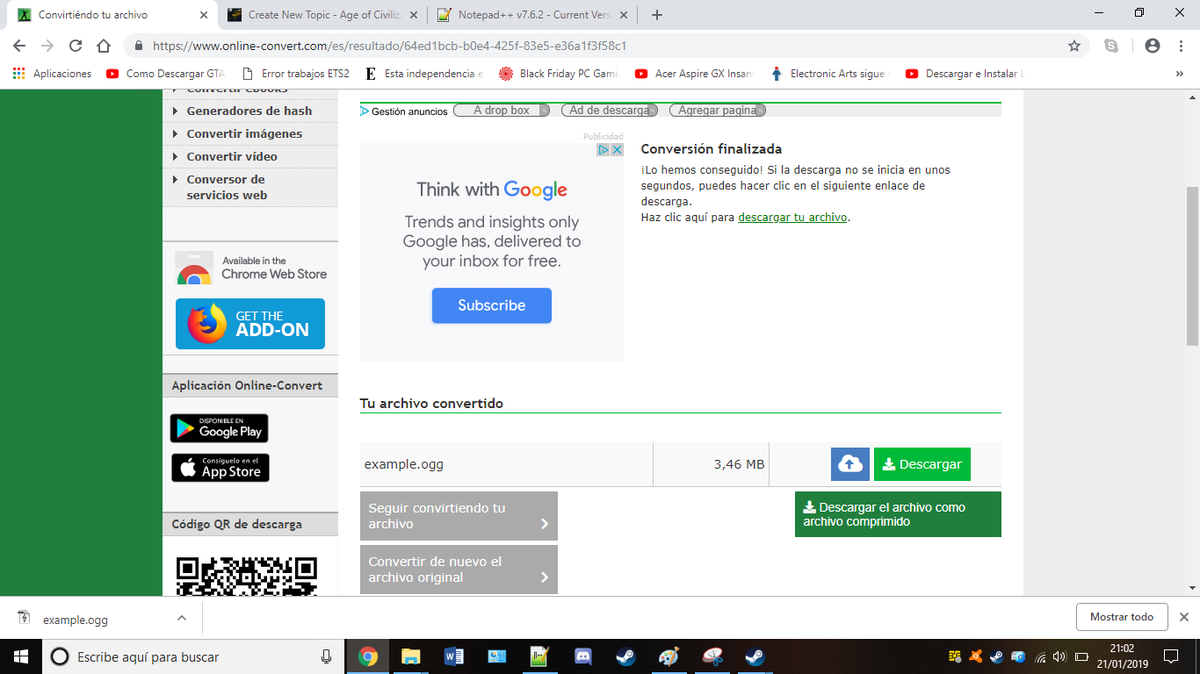Open the Google Play app badge

pos(219,428)
